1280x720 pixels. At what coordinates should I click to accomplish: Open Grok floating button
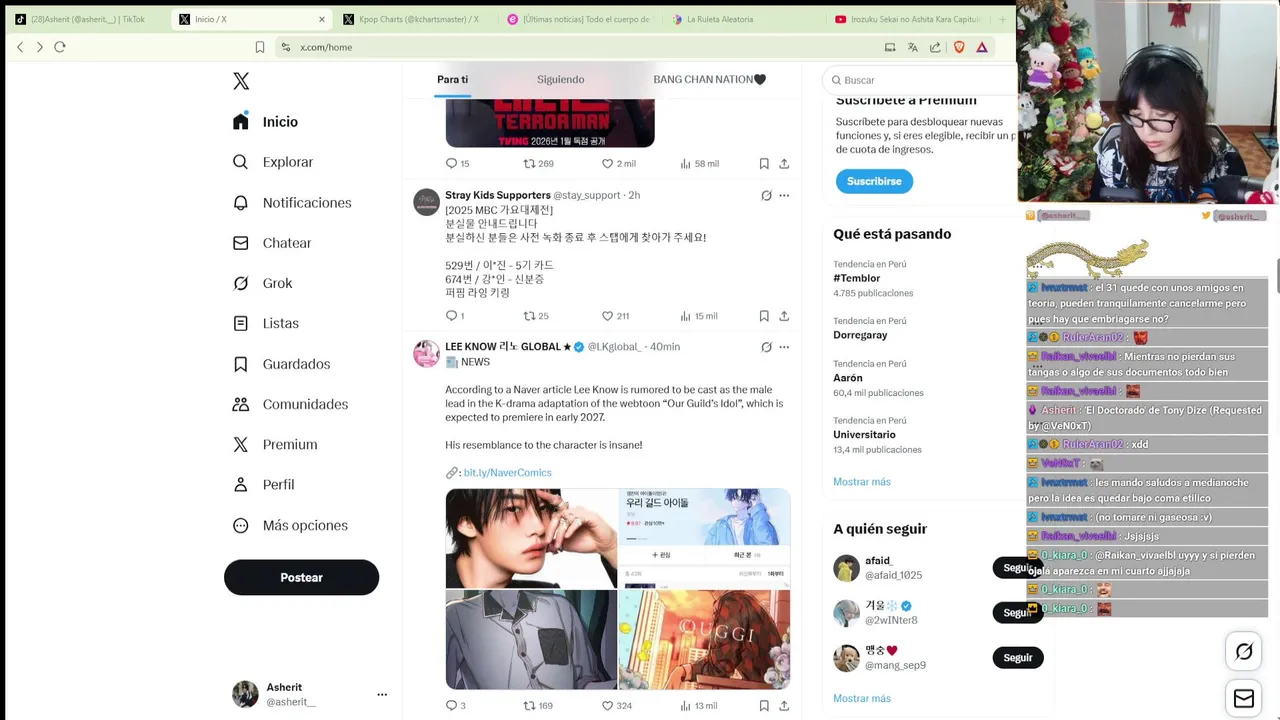coord(1244,652)
